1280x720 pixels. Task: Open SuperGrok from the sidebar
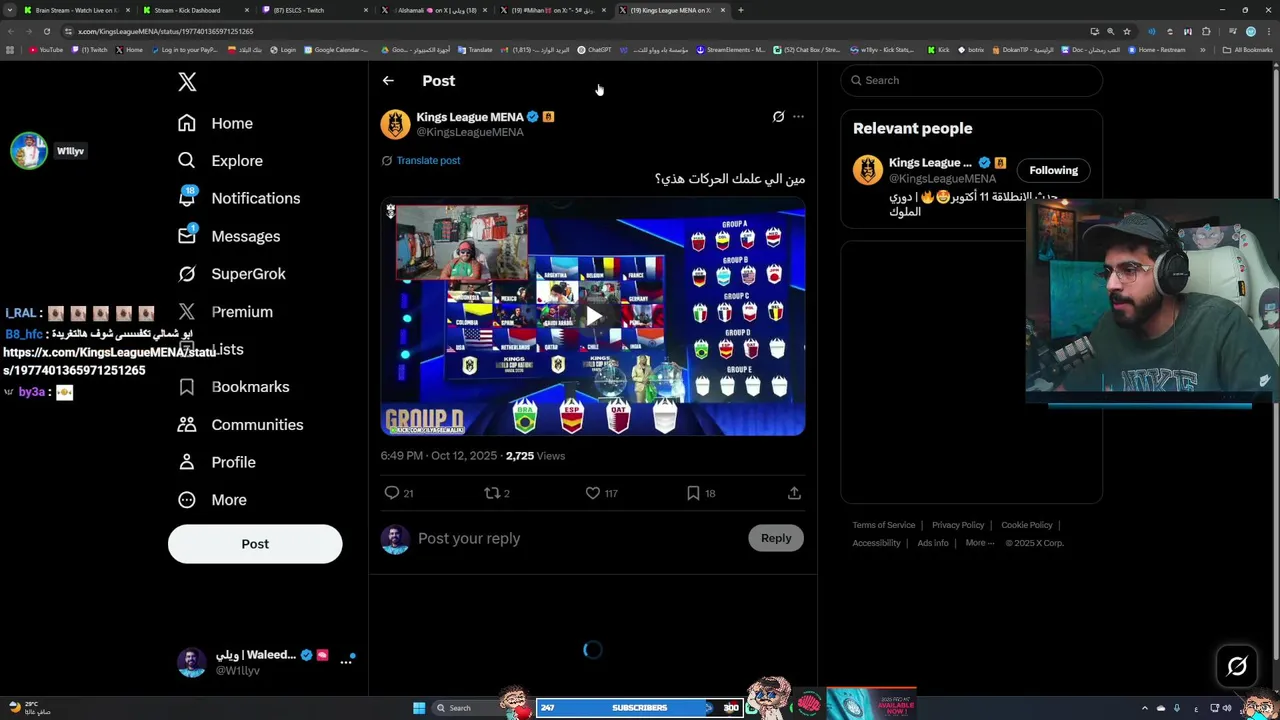[231, 274]
